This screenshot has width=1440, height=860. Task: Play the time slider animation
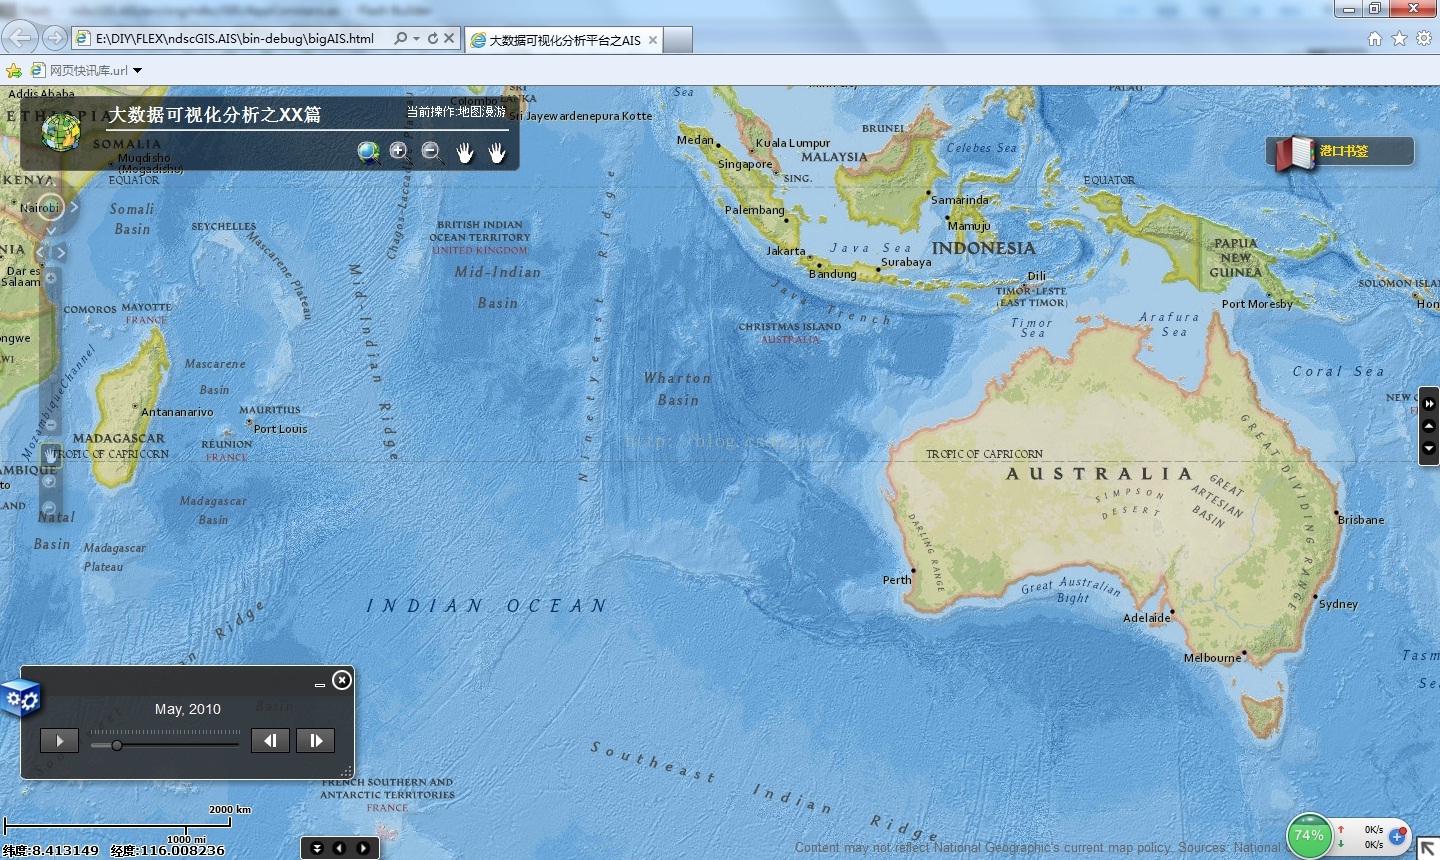[x=59, y=741]
